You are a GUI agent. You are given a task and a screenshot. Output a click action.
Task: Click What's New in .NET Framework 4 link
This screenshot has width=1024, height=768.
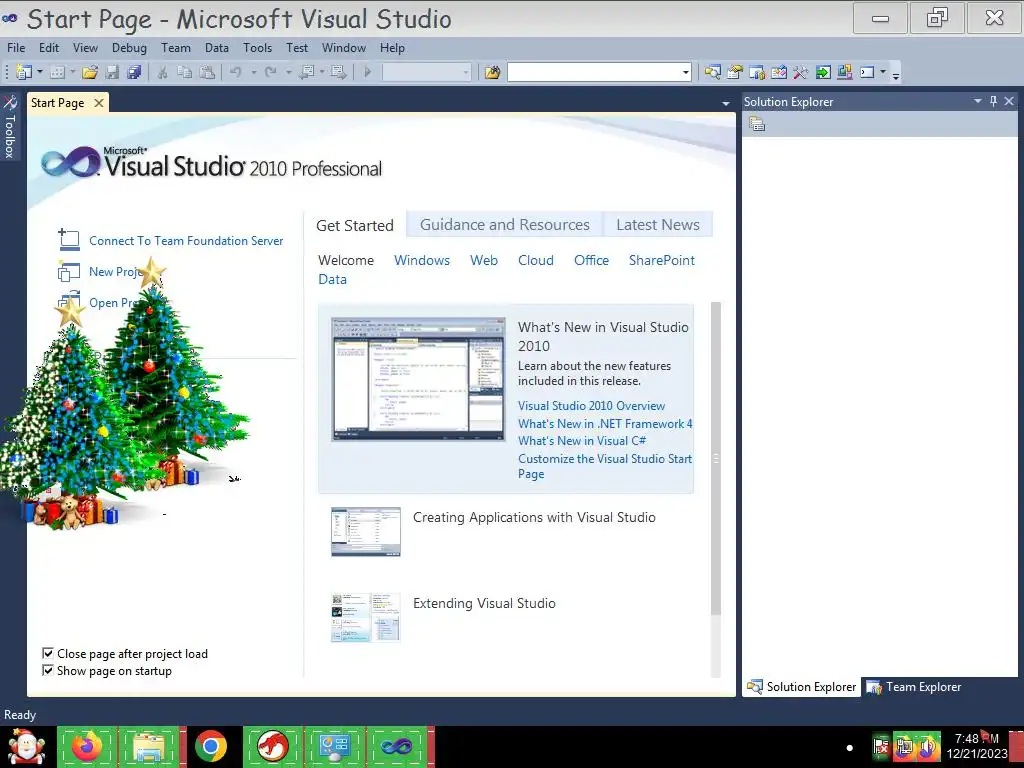[605, 424]
